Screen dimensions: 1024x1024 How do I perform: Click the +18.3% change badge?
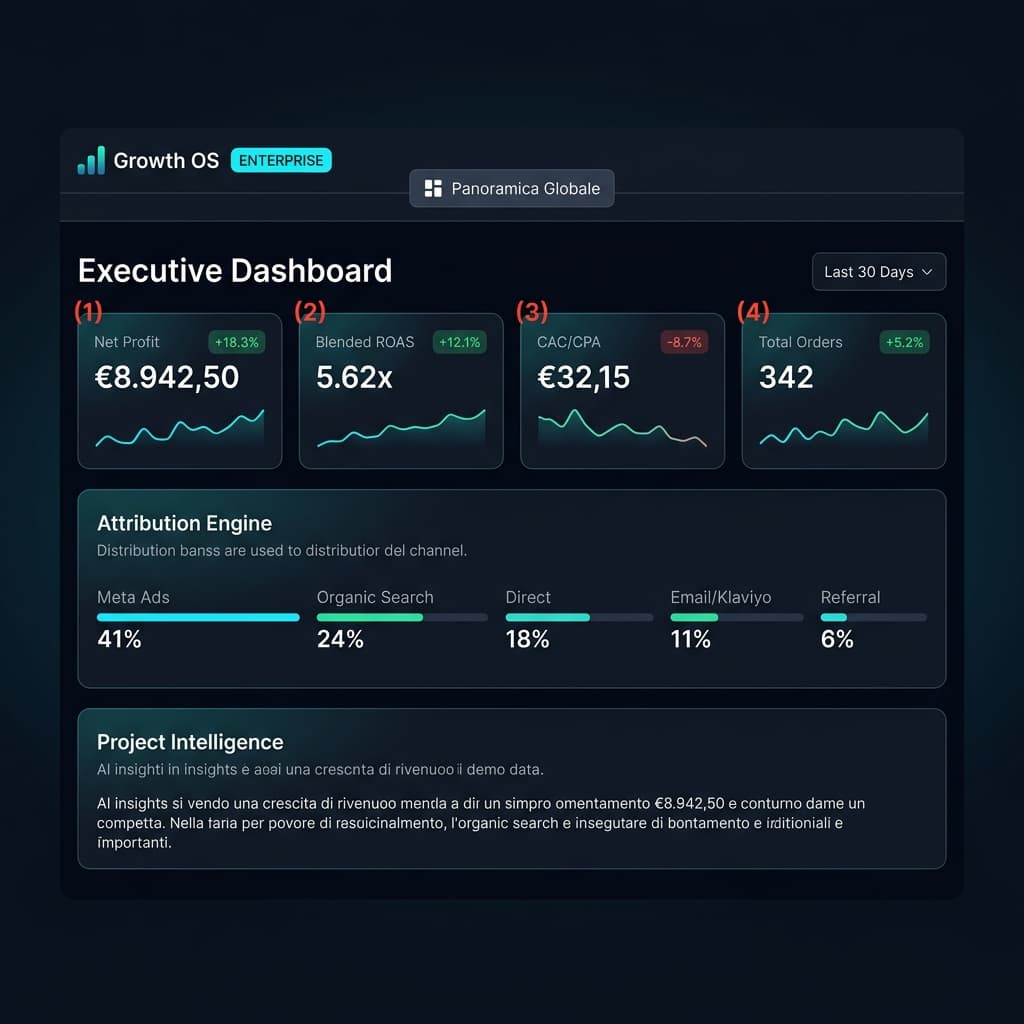pyautogui.click(x=236, y=342)
